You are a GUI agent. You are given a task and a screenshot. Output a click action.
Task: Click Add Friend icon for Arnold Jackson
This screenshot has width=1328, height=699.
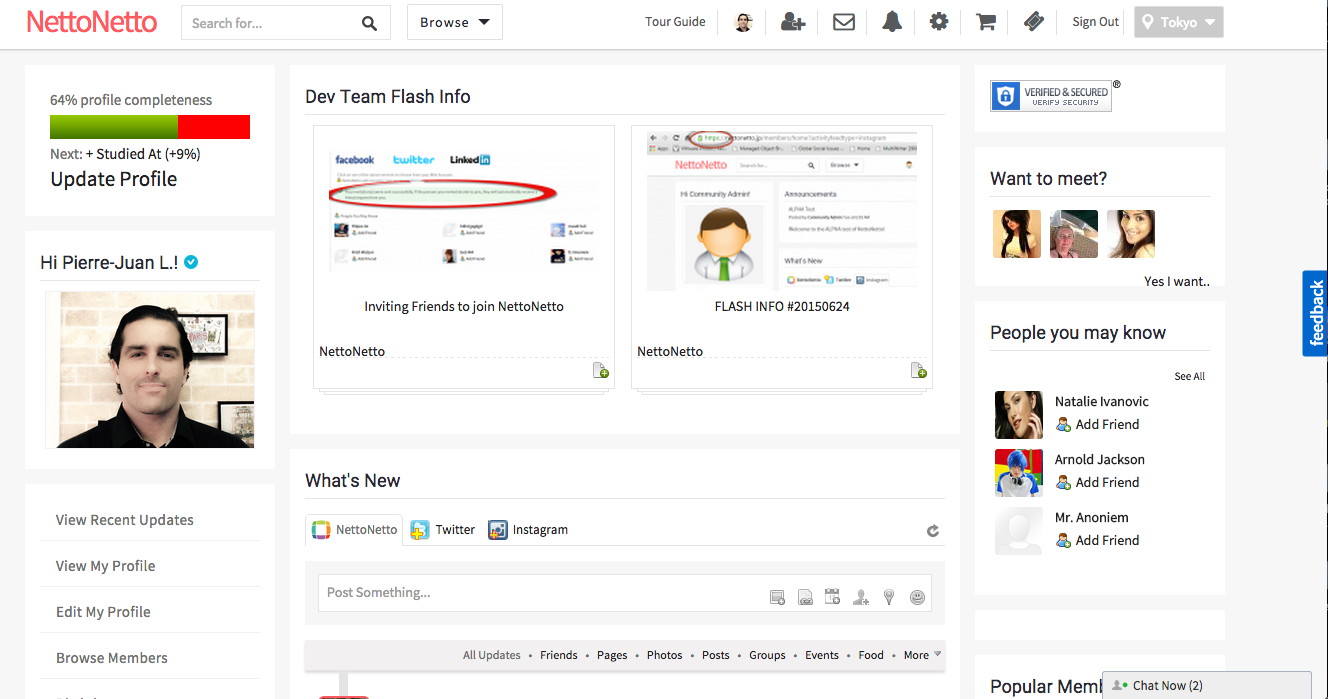[1064, 482]
